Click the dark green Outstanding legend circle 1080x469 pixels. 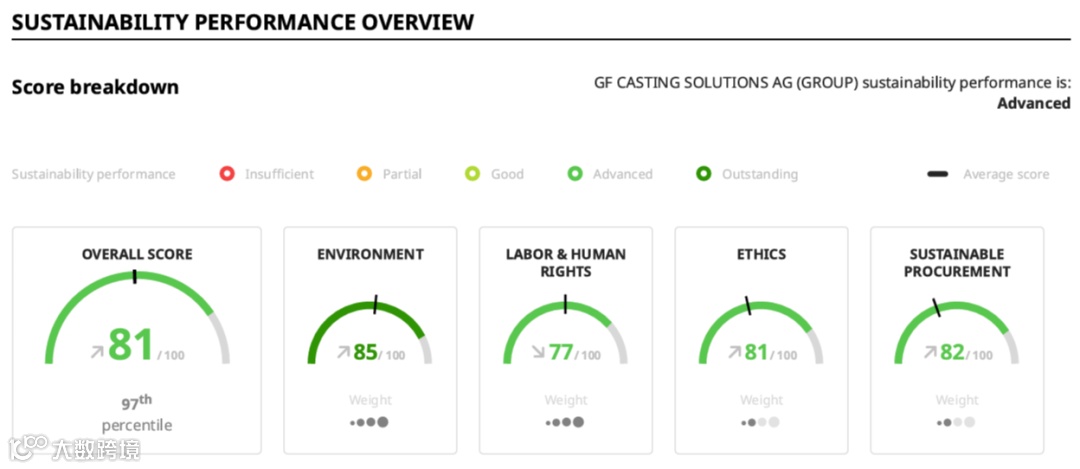[x=703, y=174]
